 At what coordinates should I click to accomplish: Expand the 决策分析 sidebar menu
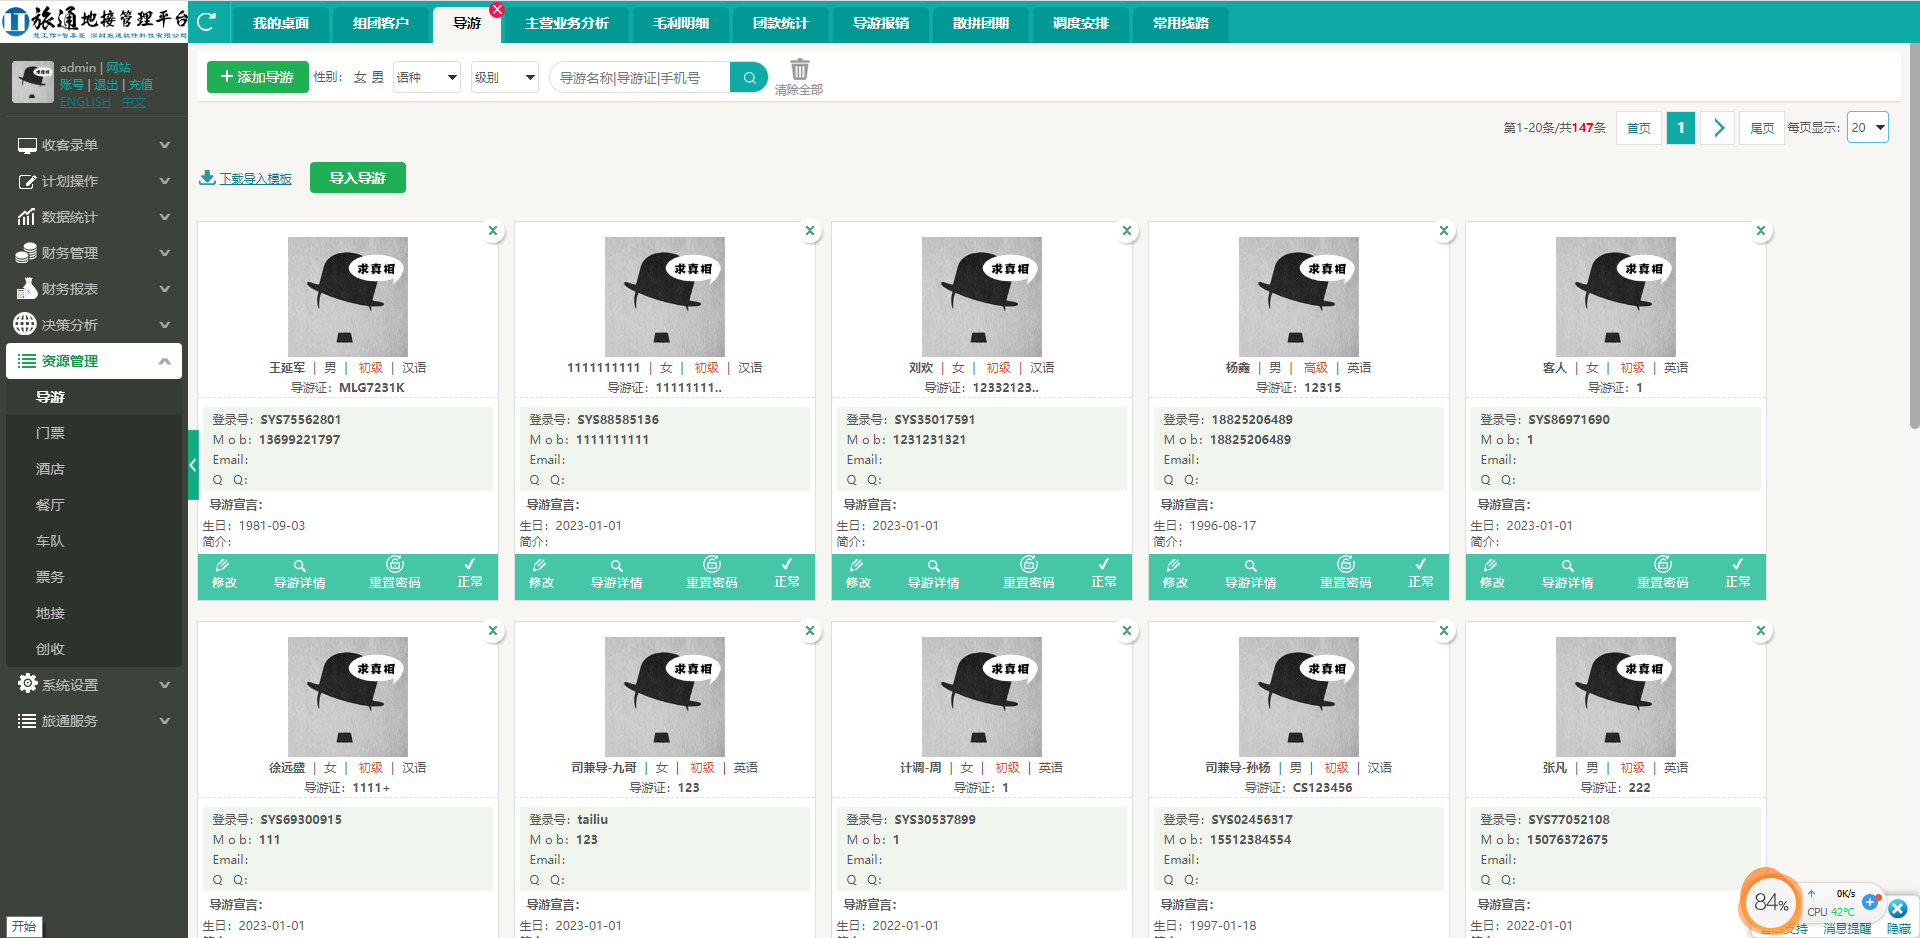click(94, 325)
